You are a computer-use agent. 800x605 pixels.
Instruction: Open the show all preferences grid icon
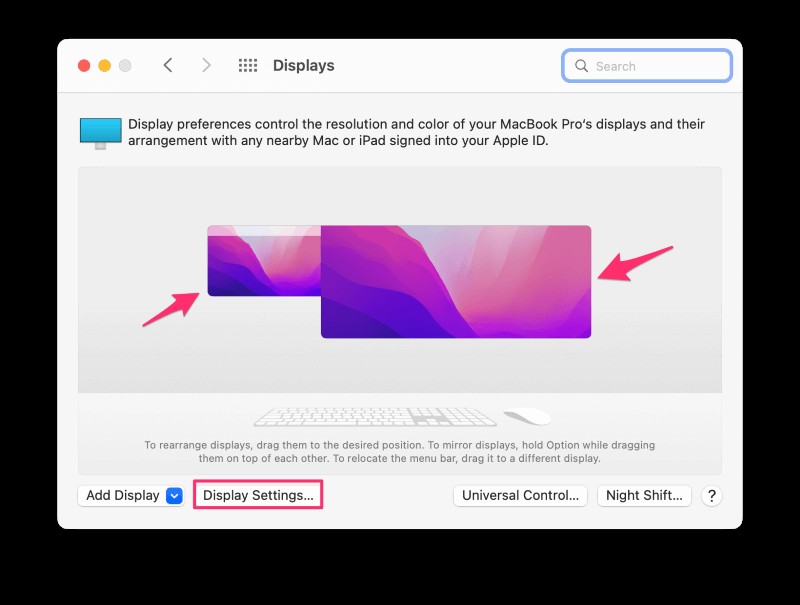tap(247, 65)
